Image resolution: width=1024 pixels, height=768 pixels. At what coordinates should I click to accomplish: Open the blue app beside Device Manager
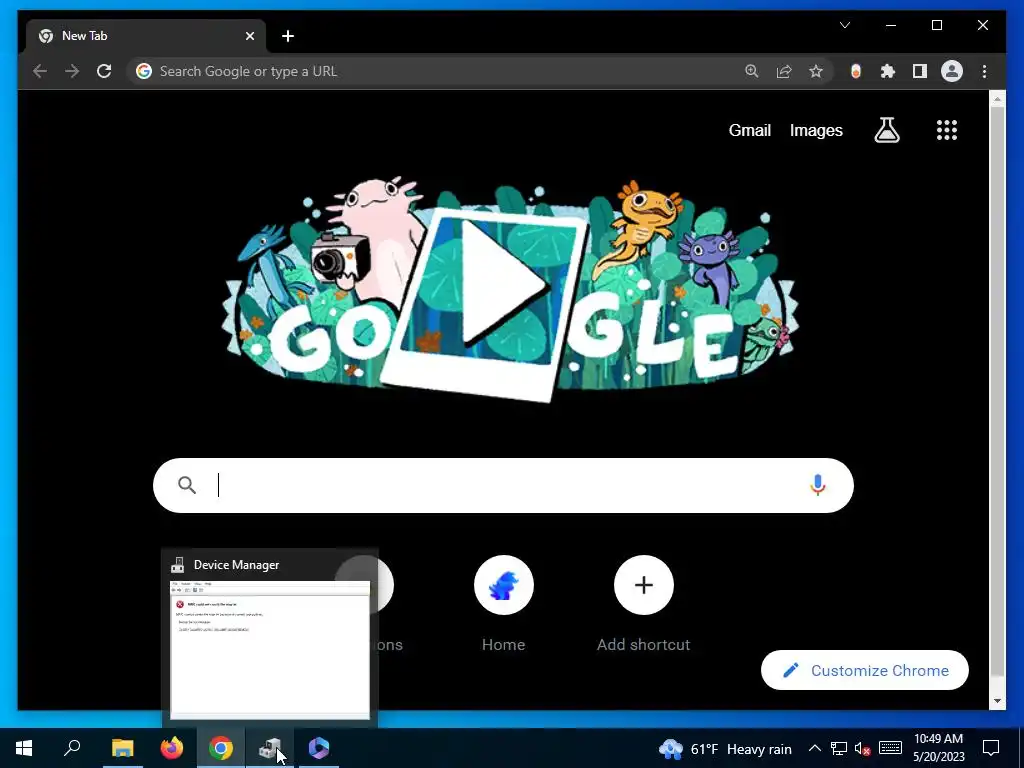[x=319, y=748]
